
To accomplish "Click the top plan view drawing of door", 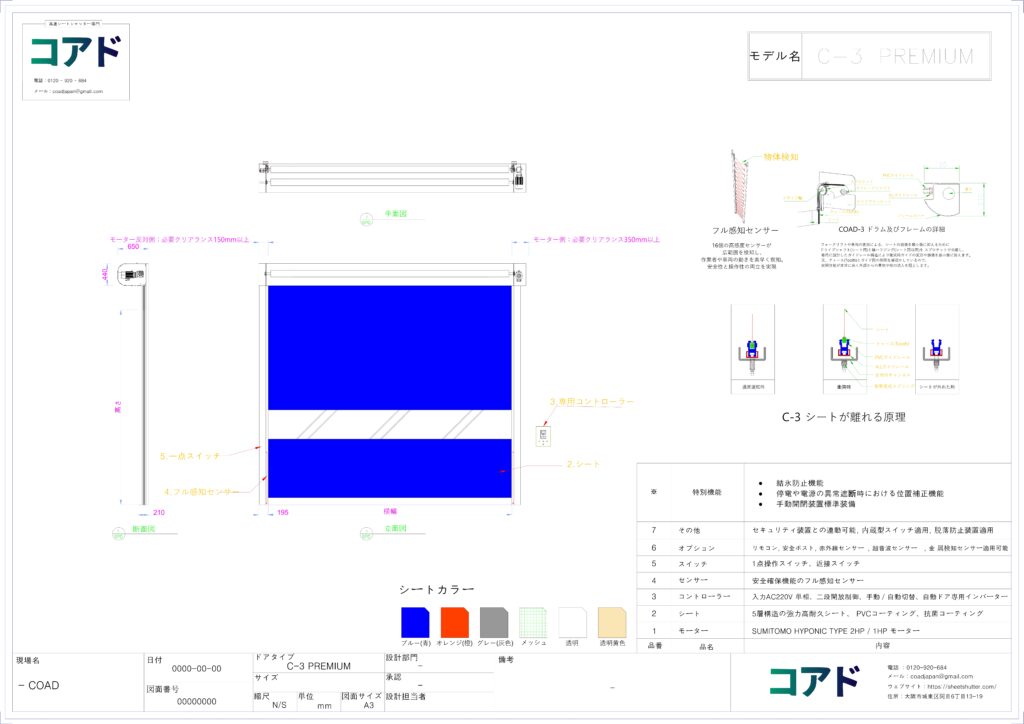I will click(392, 173).
